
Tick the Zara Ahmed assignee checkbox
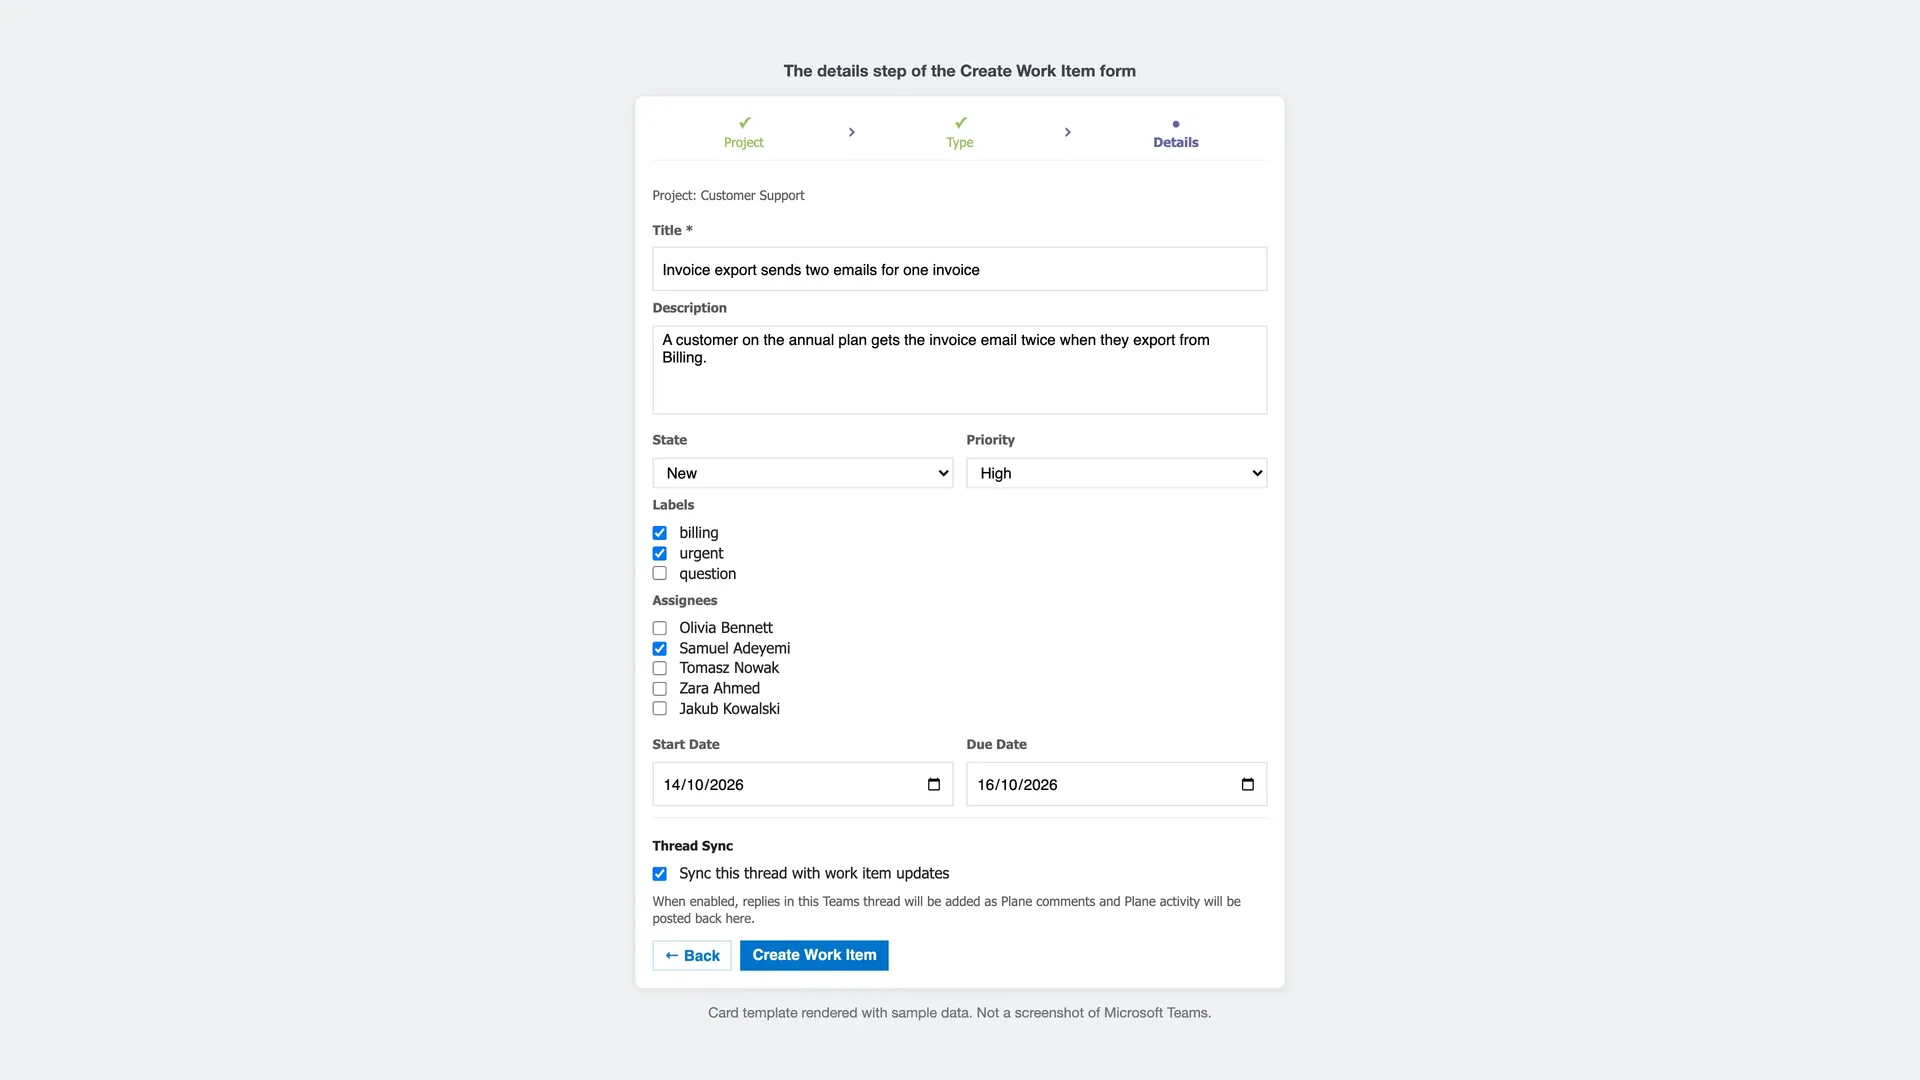[x=660, y=688]
